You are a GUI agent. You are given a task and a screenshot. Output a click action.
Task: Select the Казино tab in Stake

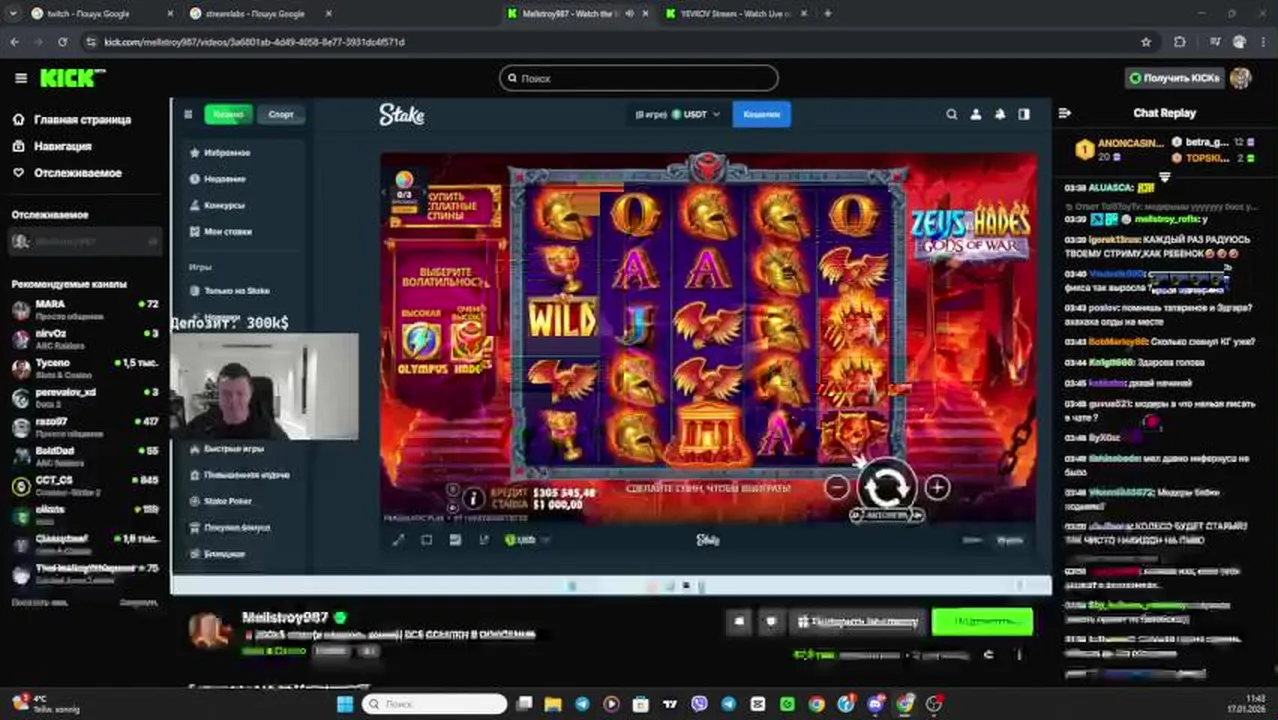pos(228,114)
